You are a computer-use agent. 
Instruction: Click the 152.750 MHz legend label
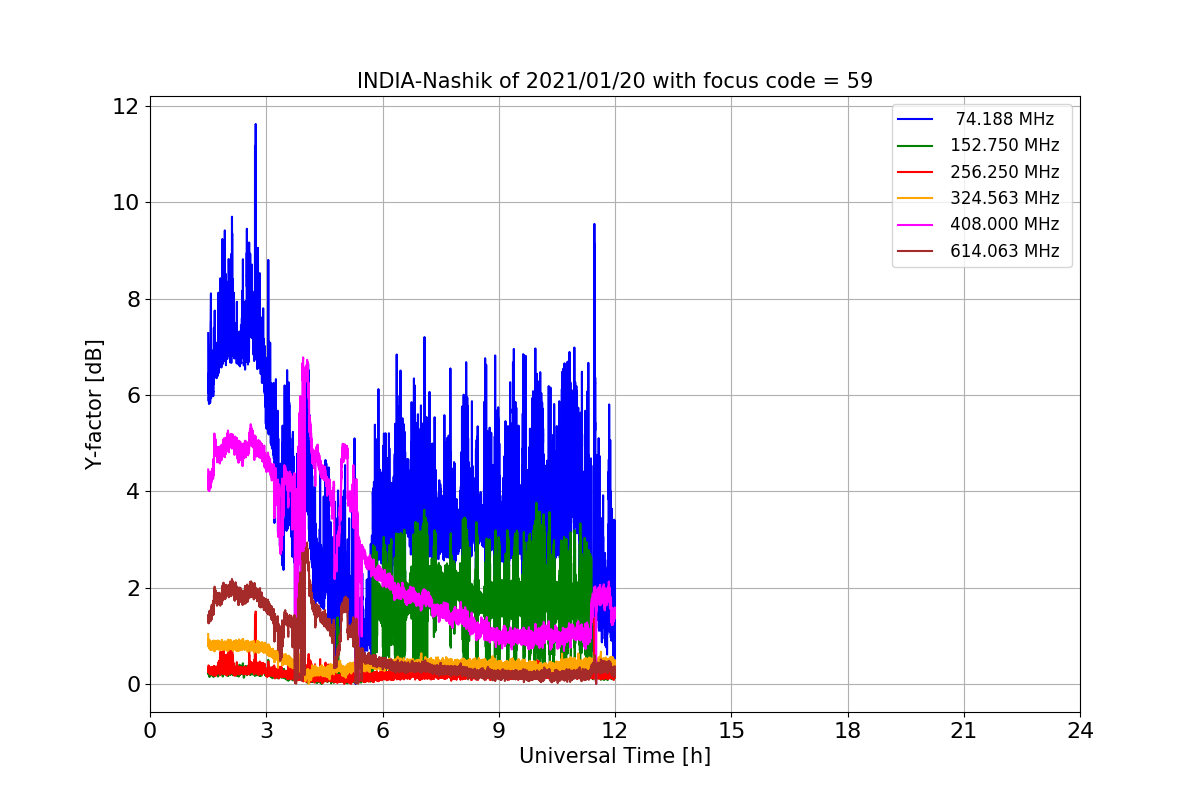point(1005,145)
